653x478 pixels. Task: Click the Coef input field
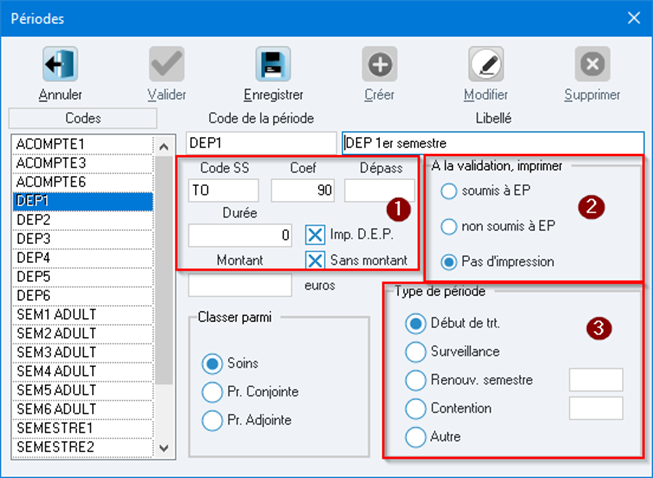pos(303,190)
